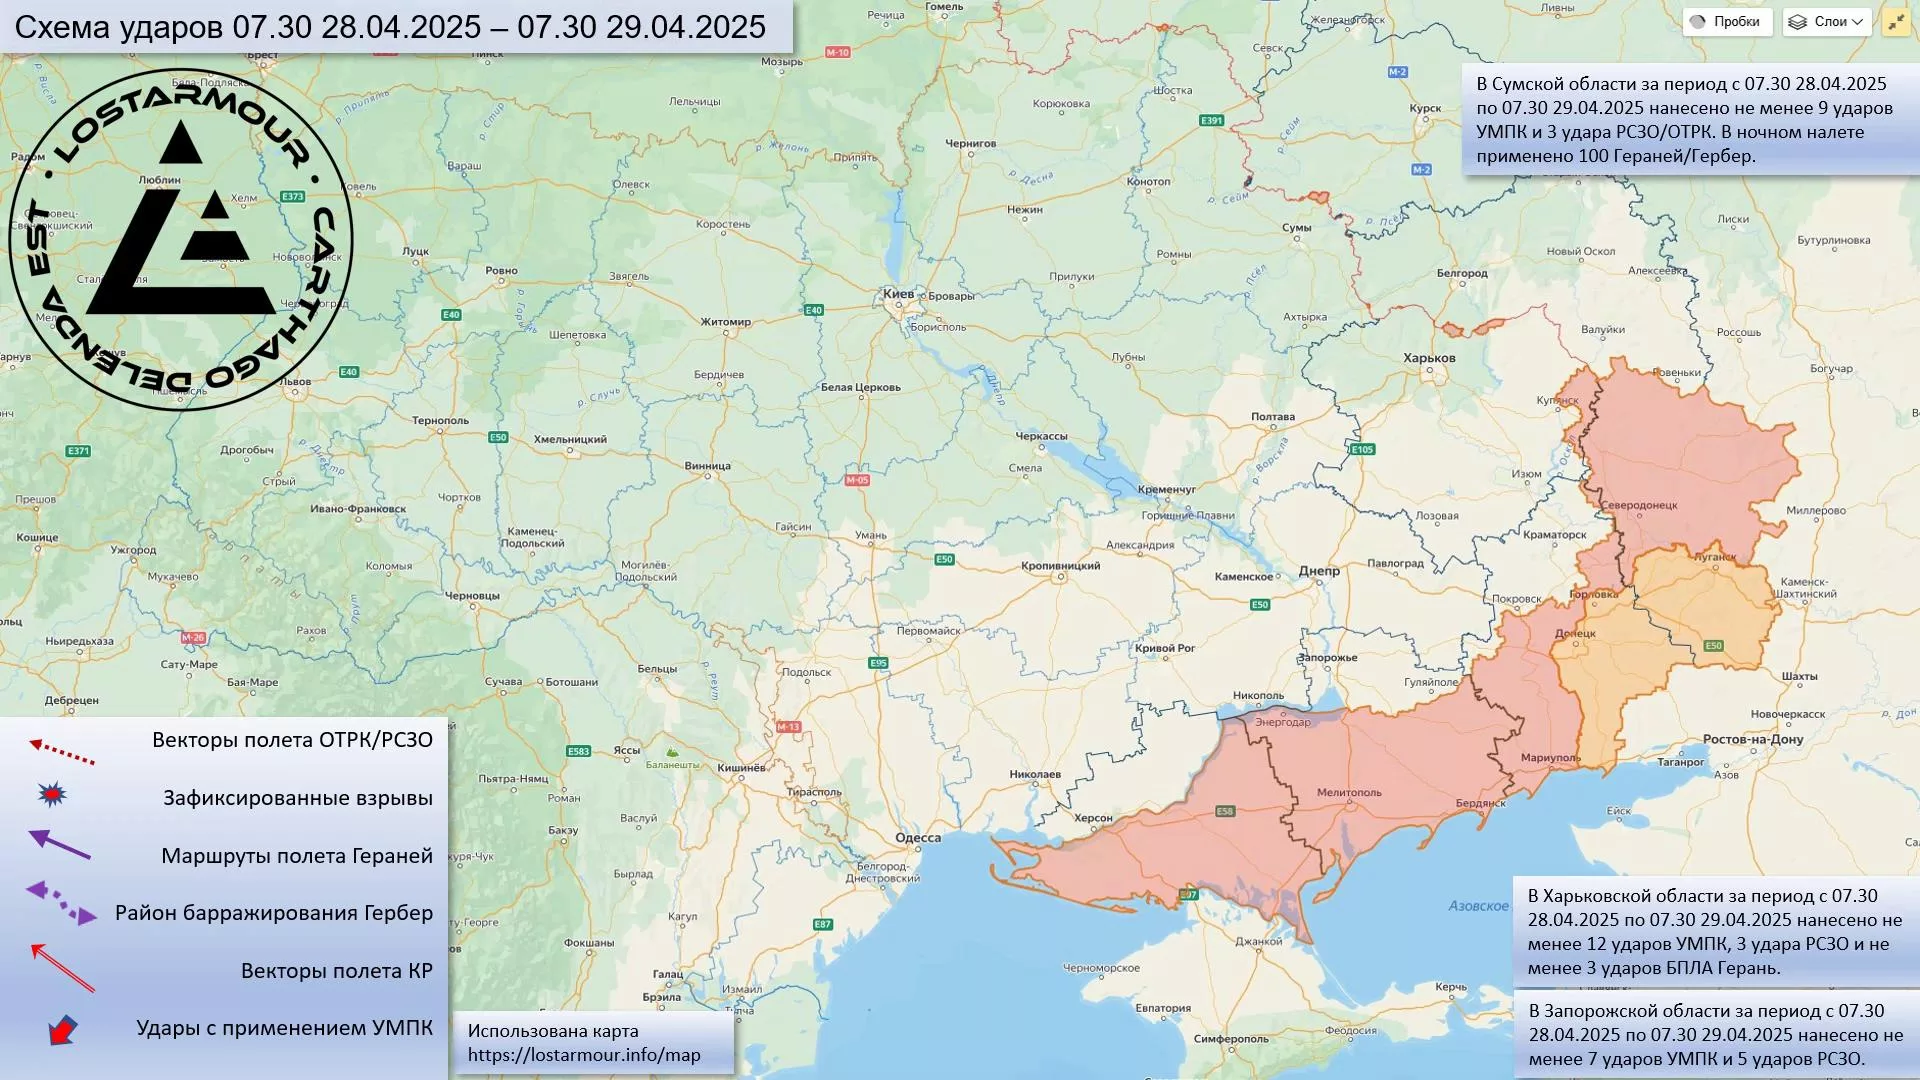Click the Киев city label
This screenshot has width=1920, height=1080.
pyautogui.click(x=898, y=294)
